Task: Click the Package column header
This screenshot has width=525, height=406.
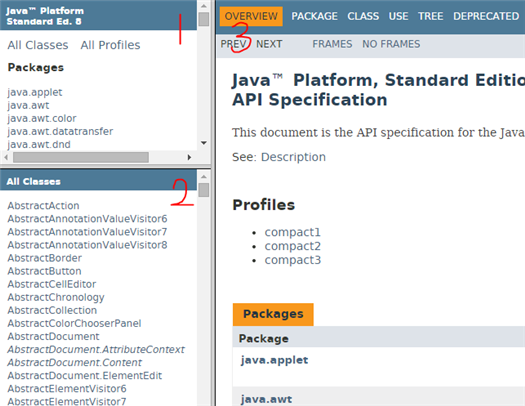Action: [x=264, y=338]
